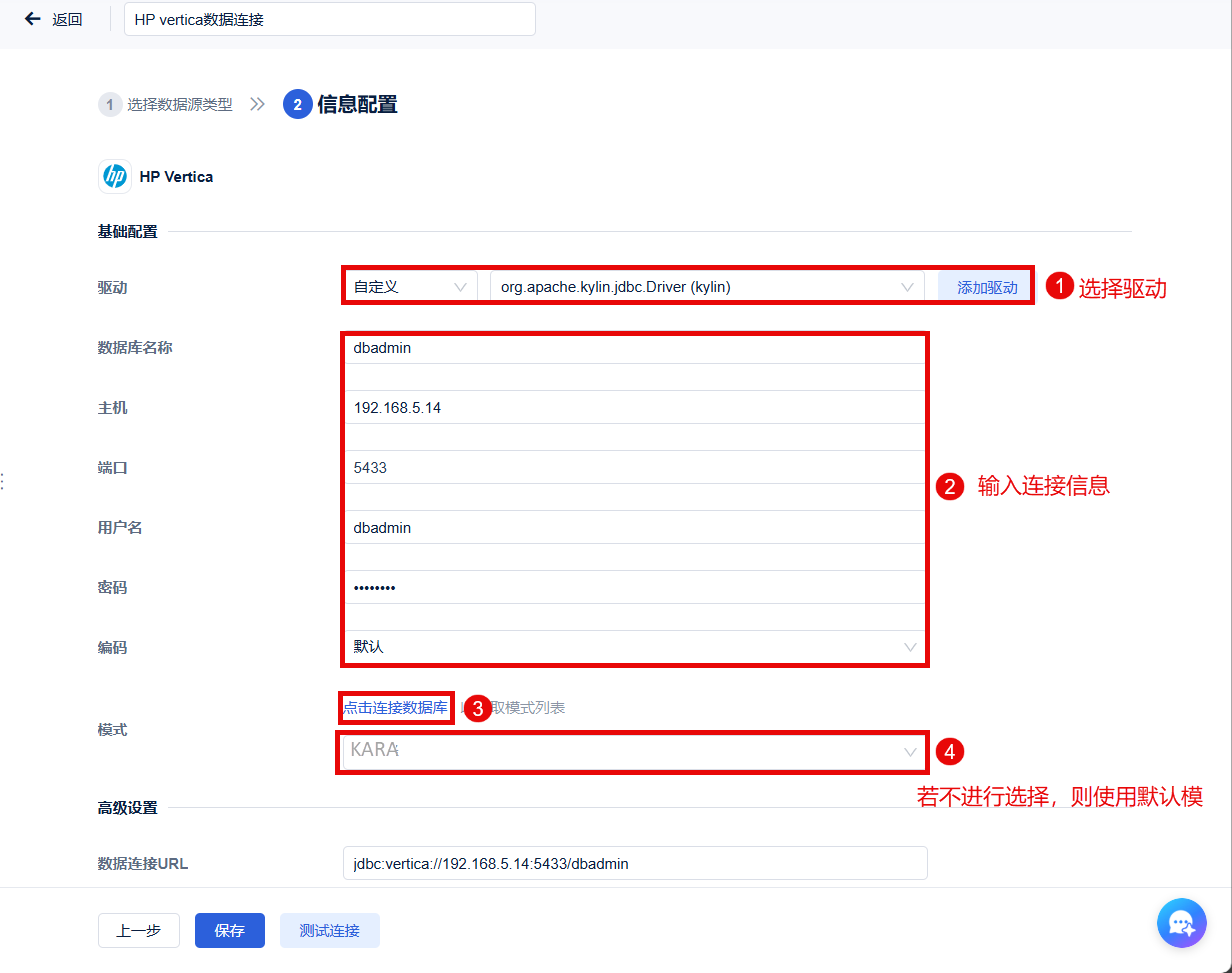Go back to step 1 选择数据源类型

[166, 104]
